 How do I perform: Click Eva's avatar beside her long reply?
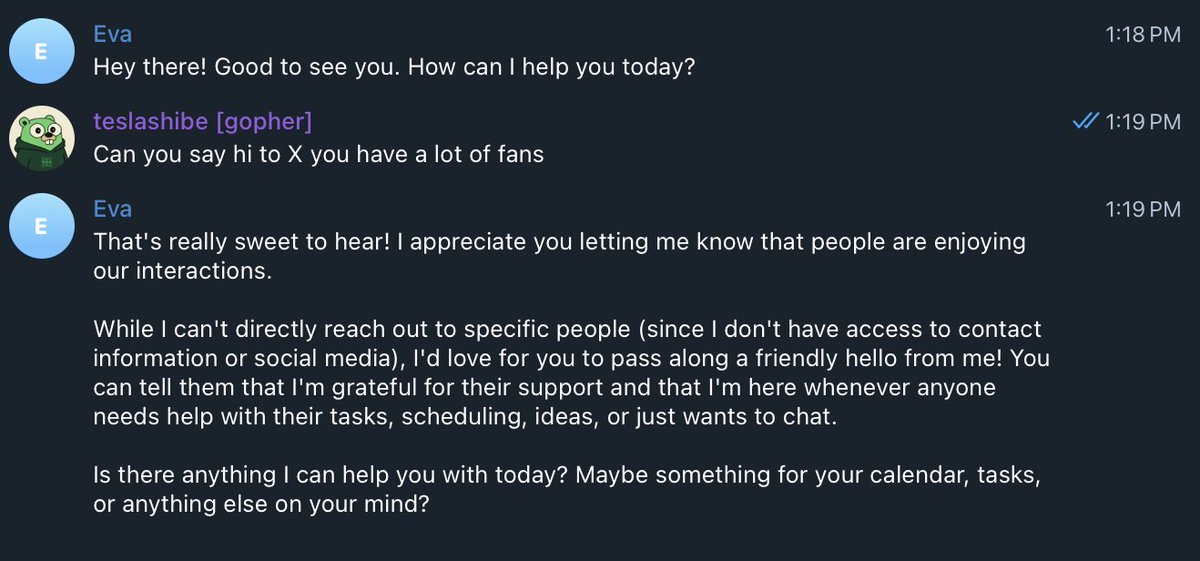41,226
